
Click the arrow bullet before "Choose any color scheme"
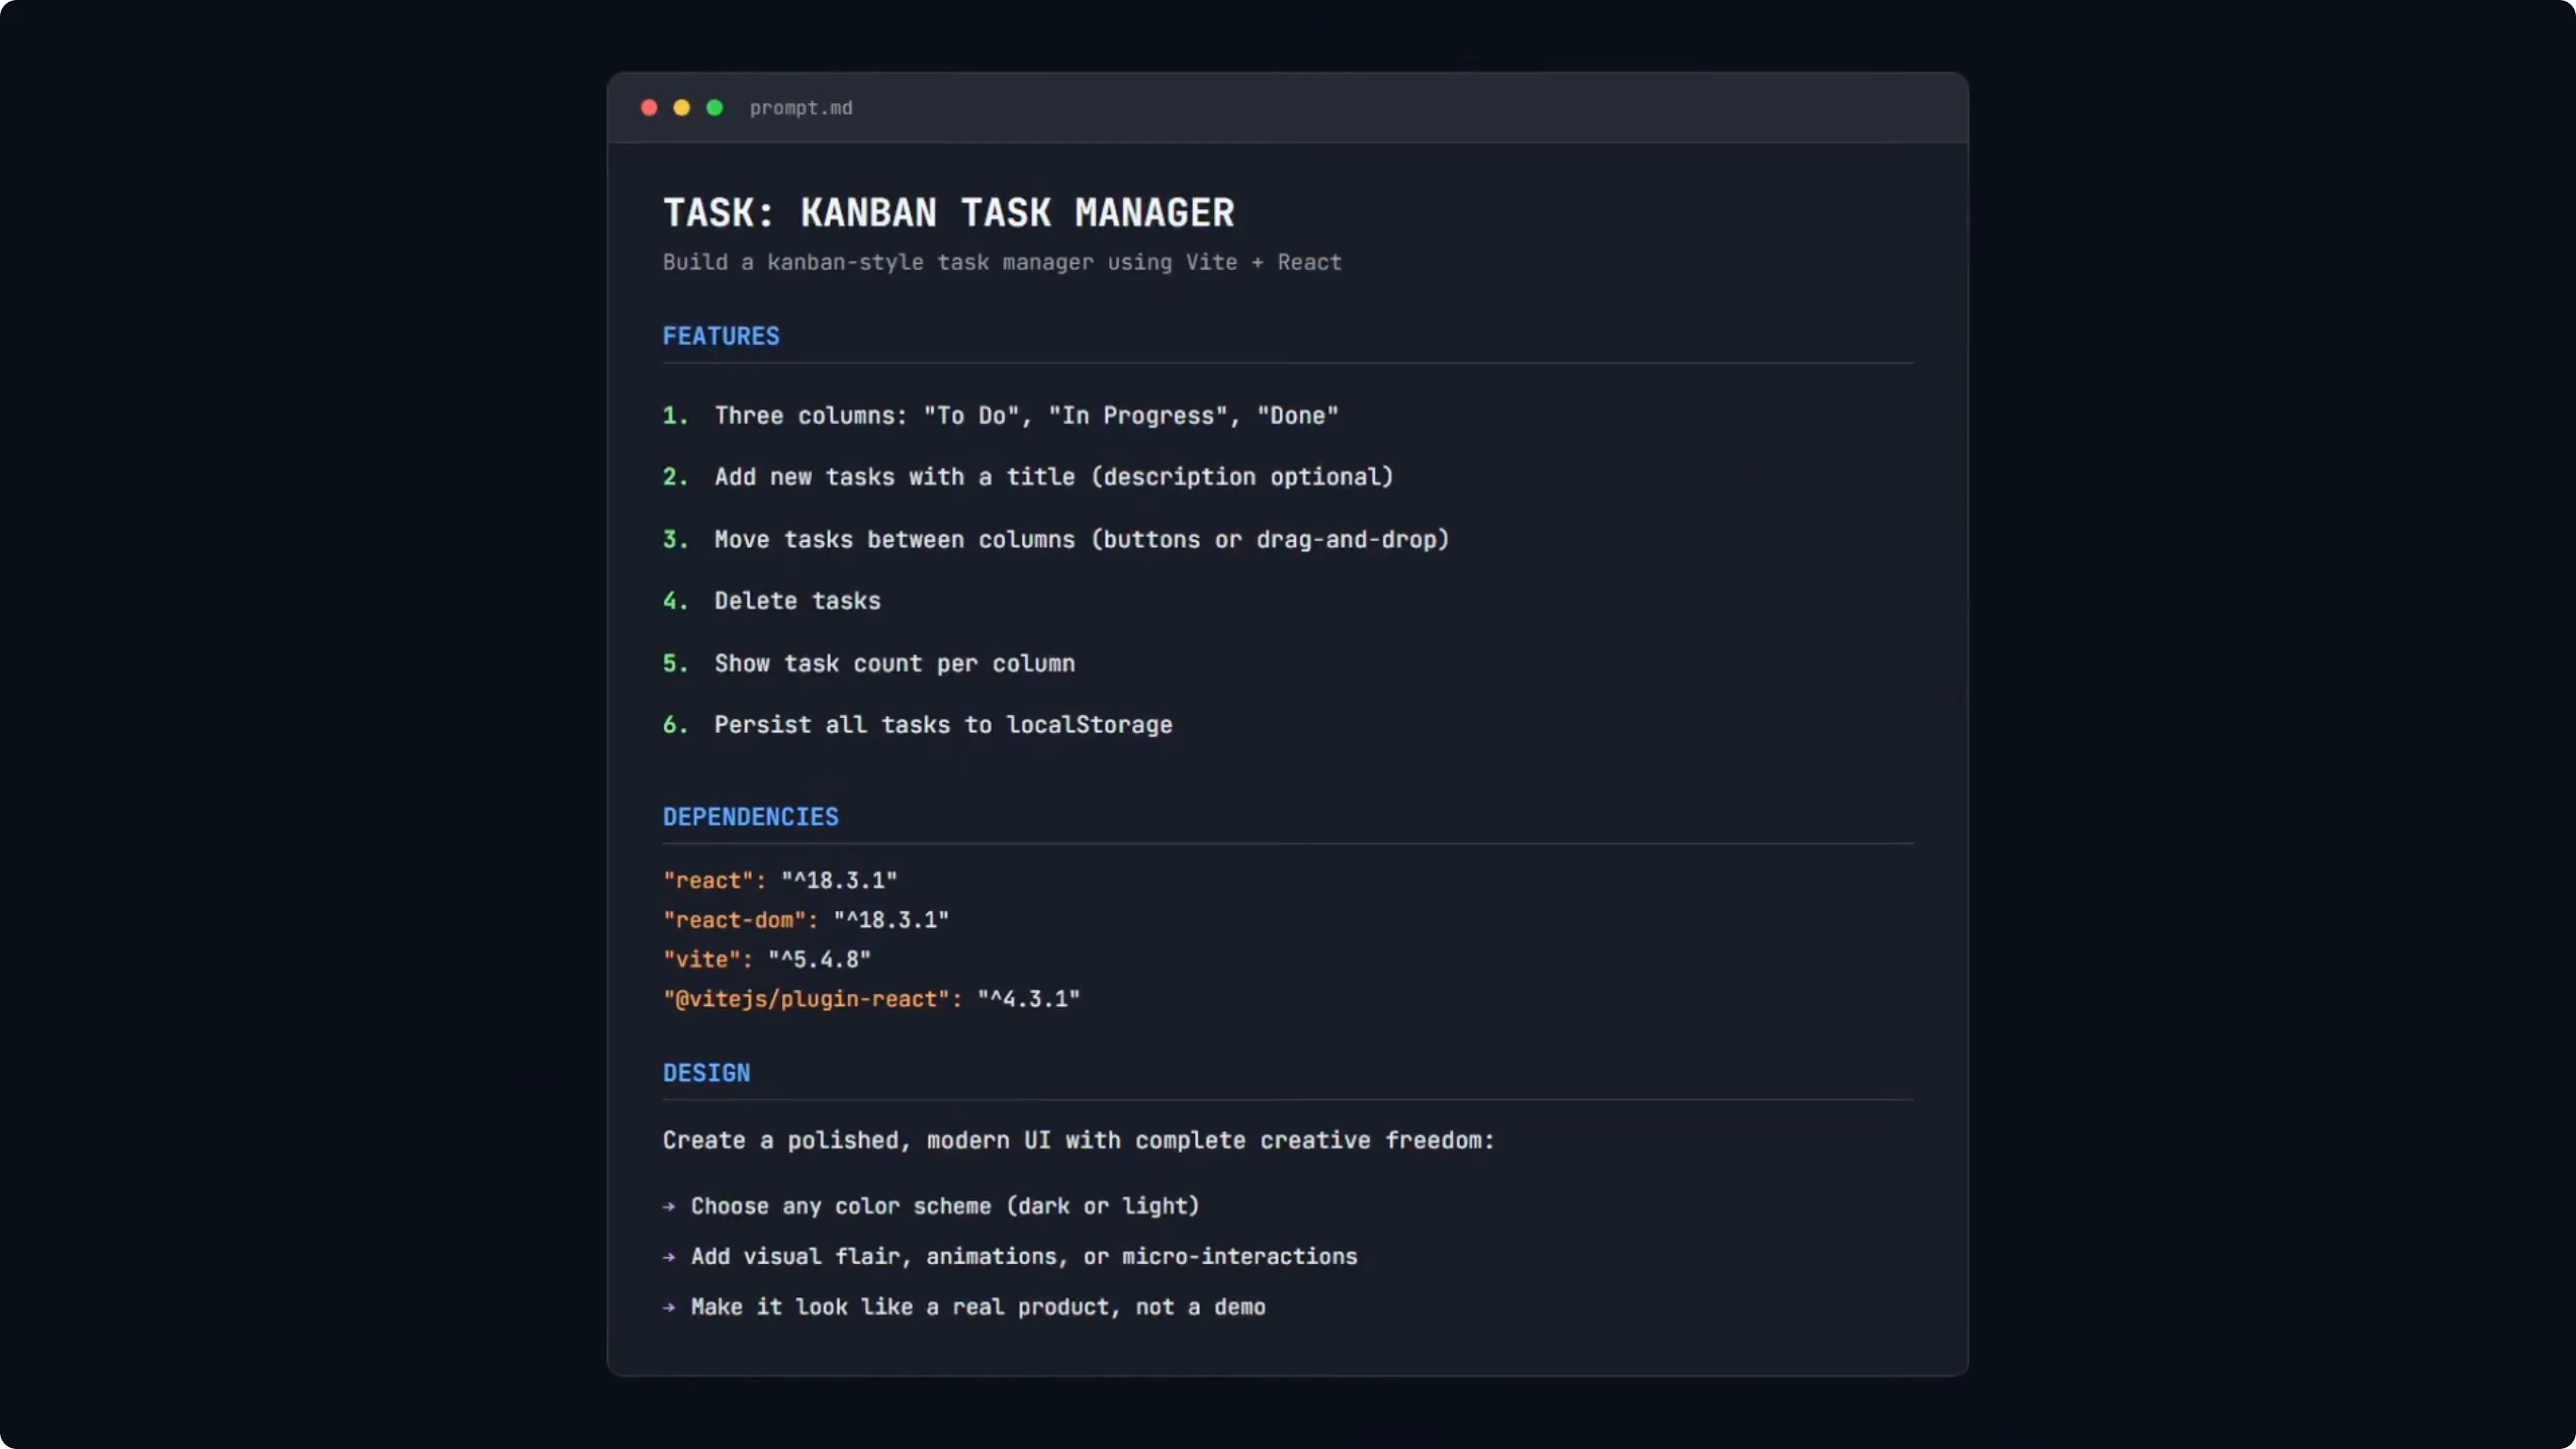click(669, 1207)
